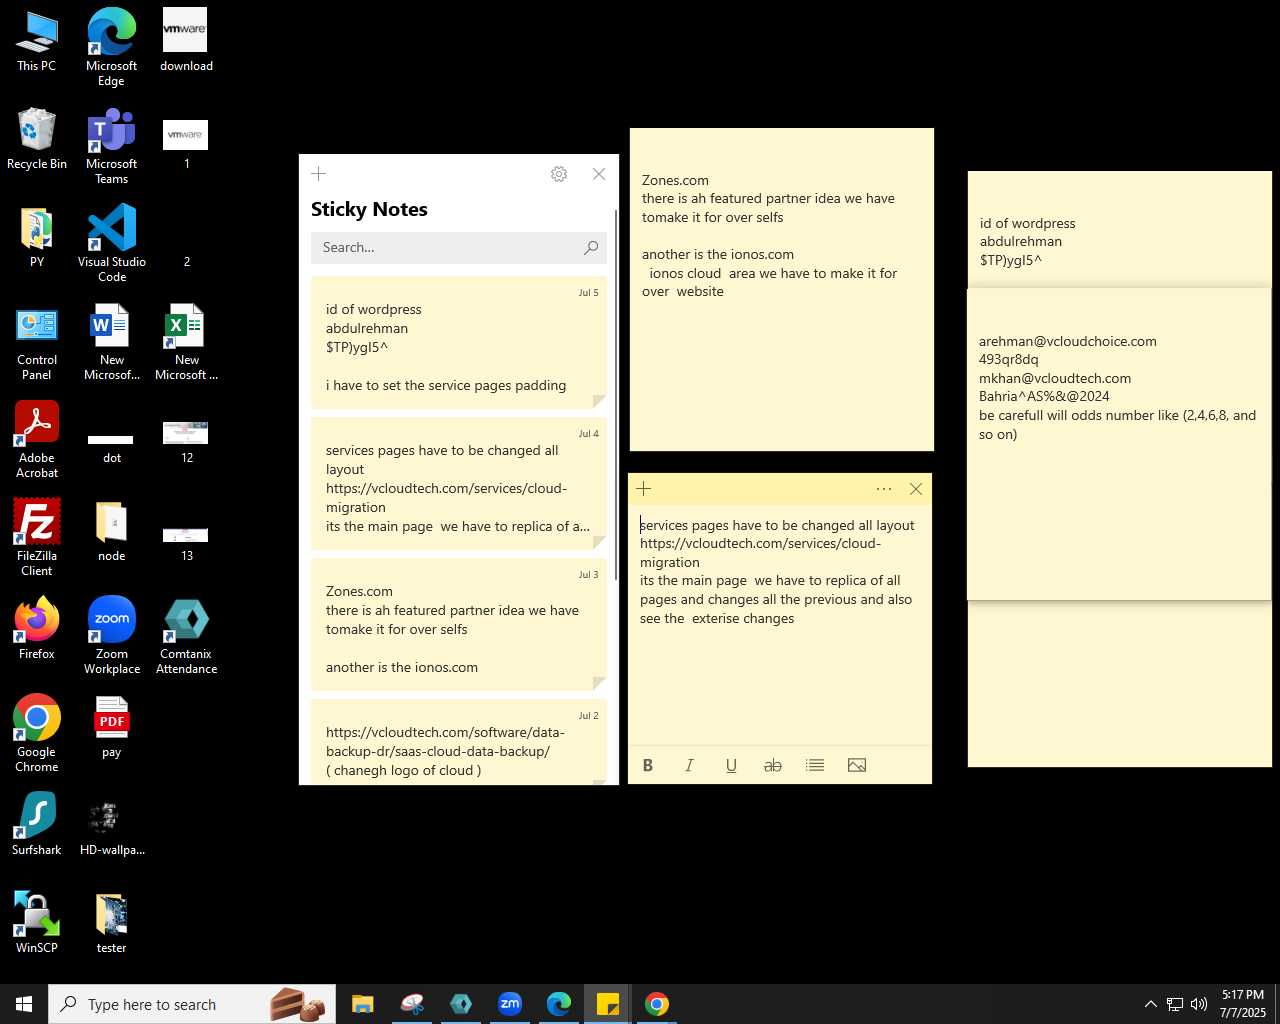Image resolution: width=1280 pixels, height=1024 pixels.
Task: Create a new note from the Sticky Notes list header
Action: click(x=319, y=174)
